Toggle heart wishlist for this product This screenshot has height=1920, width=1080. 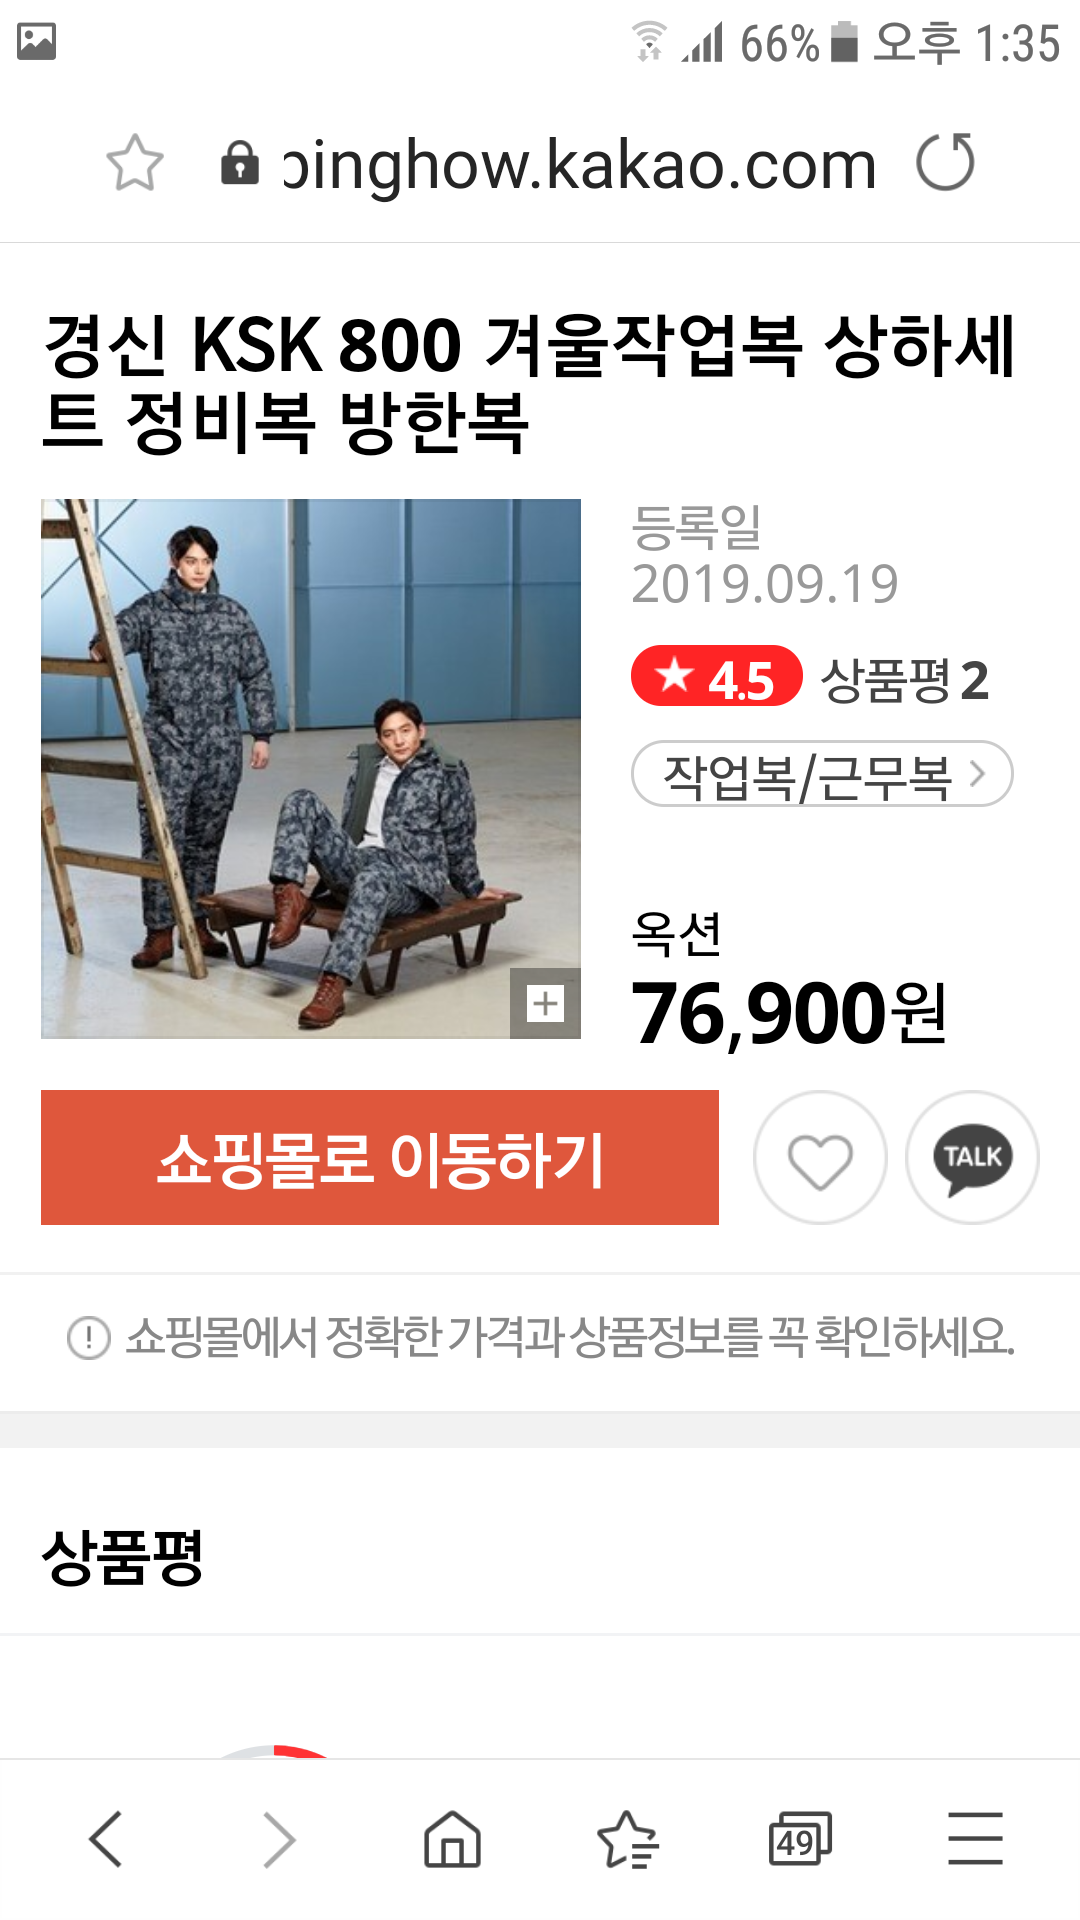coord(820,1157)
